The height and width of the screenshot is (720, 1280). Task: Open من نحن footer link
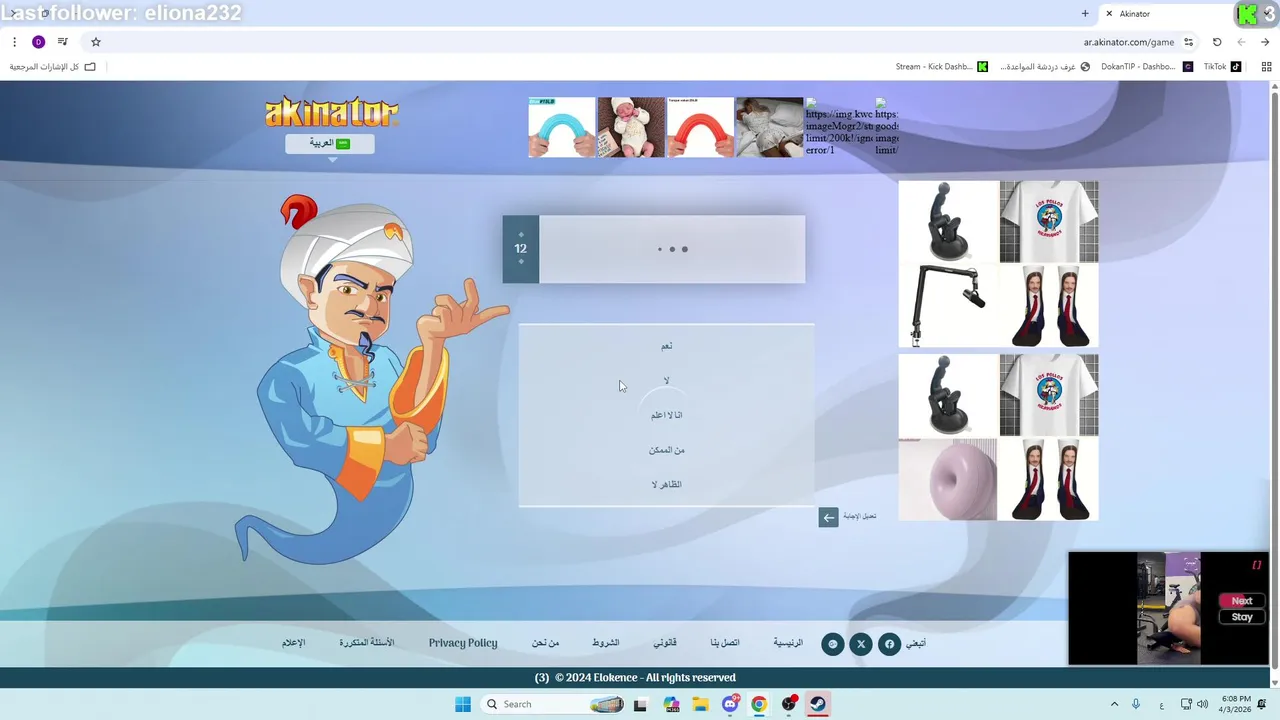click(x=546, y=643)
